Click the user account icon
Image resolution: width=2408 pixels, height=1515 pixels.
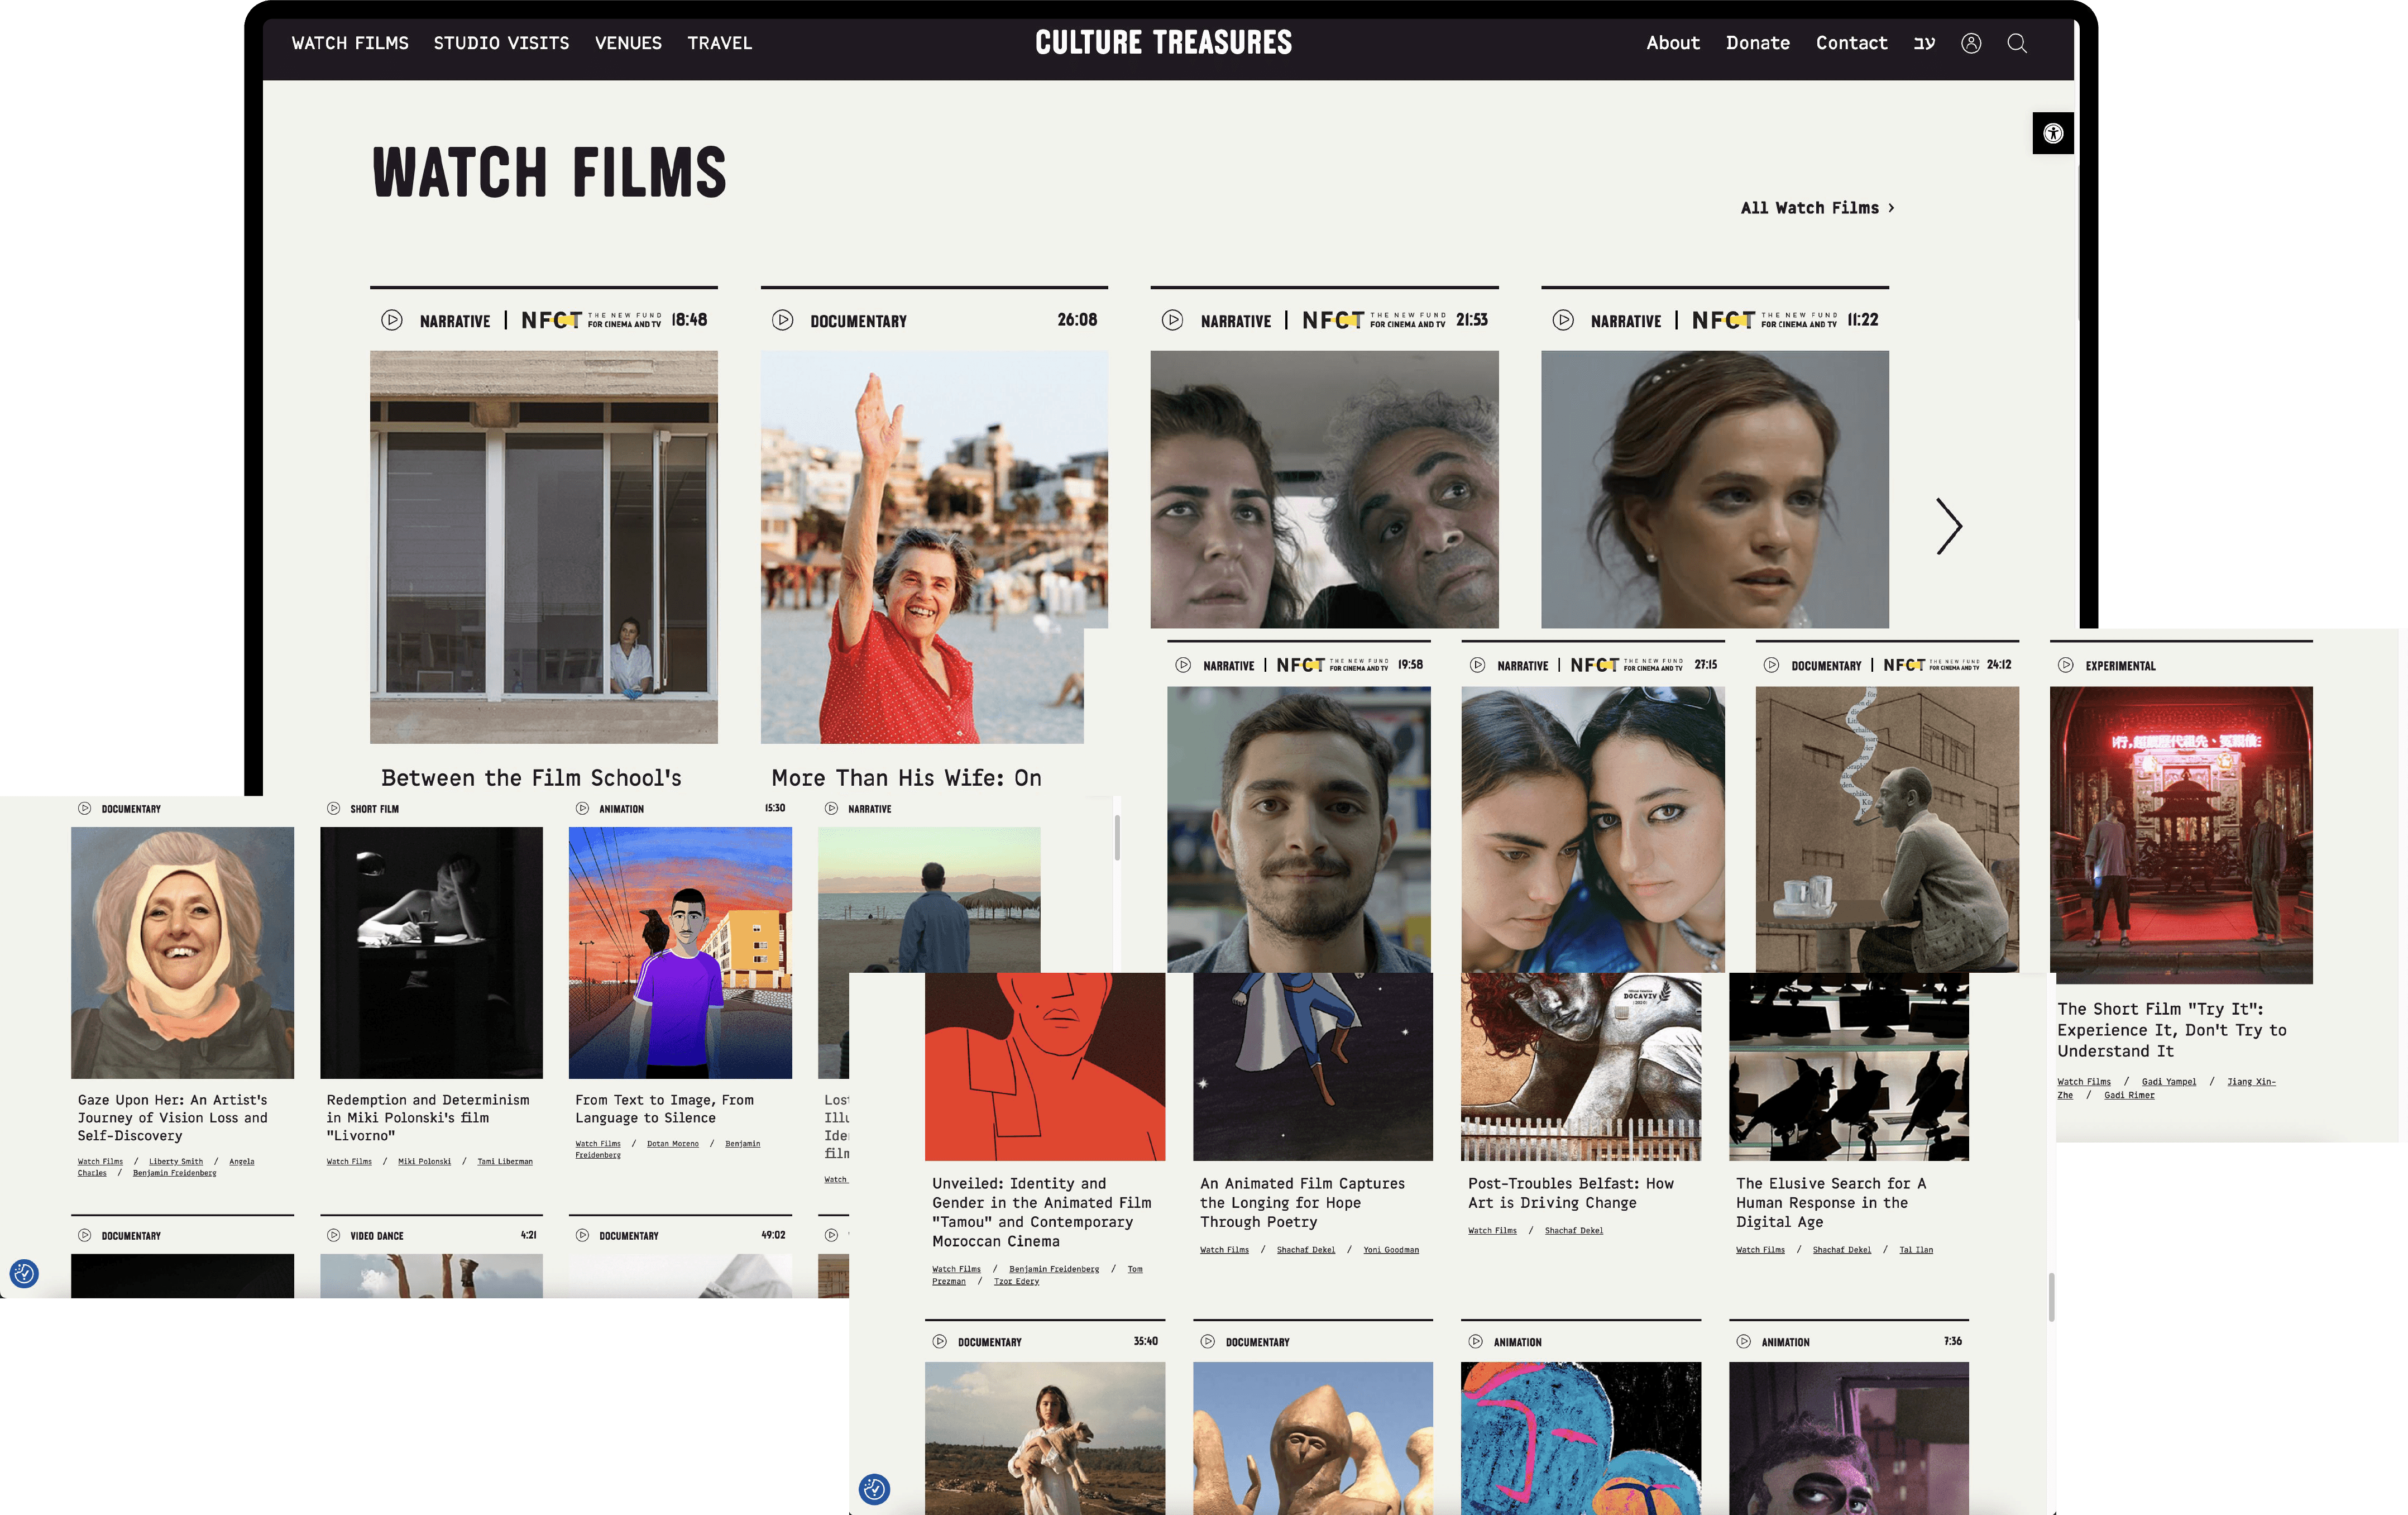click(1970, 43)
